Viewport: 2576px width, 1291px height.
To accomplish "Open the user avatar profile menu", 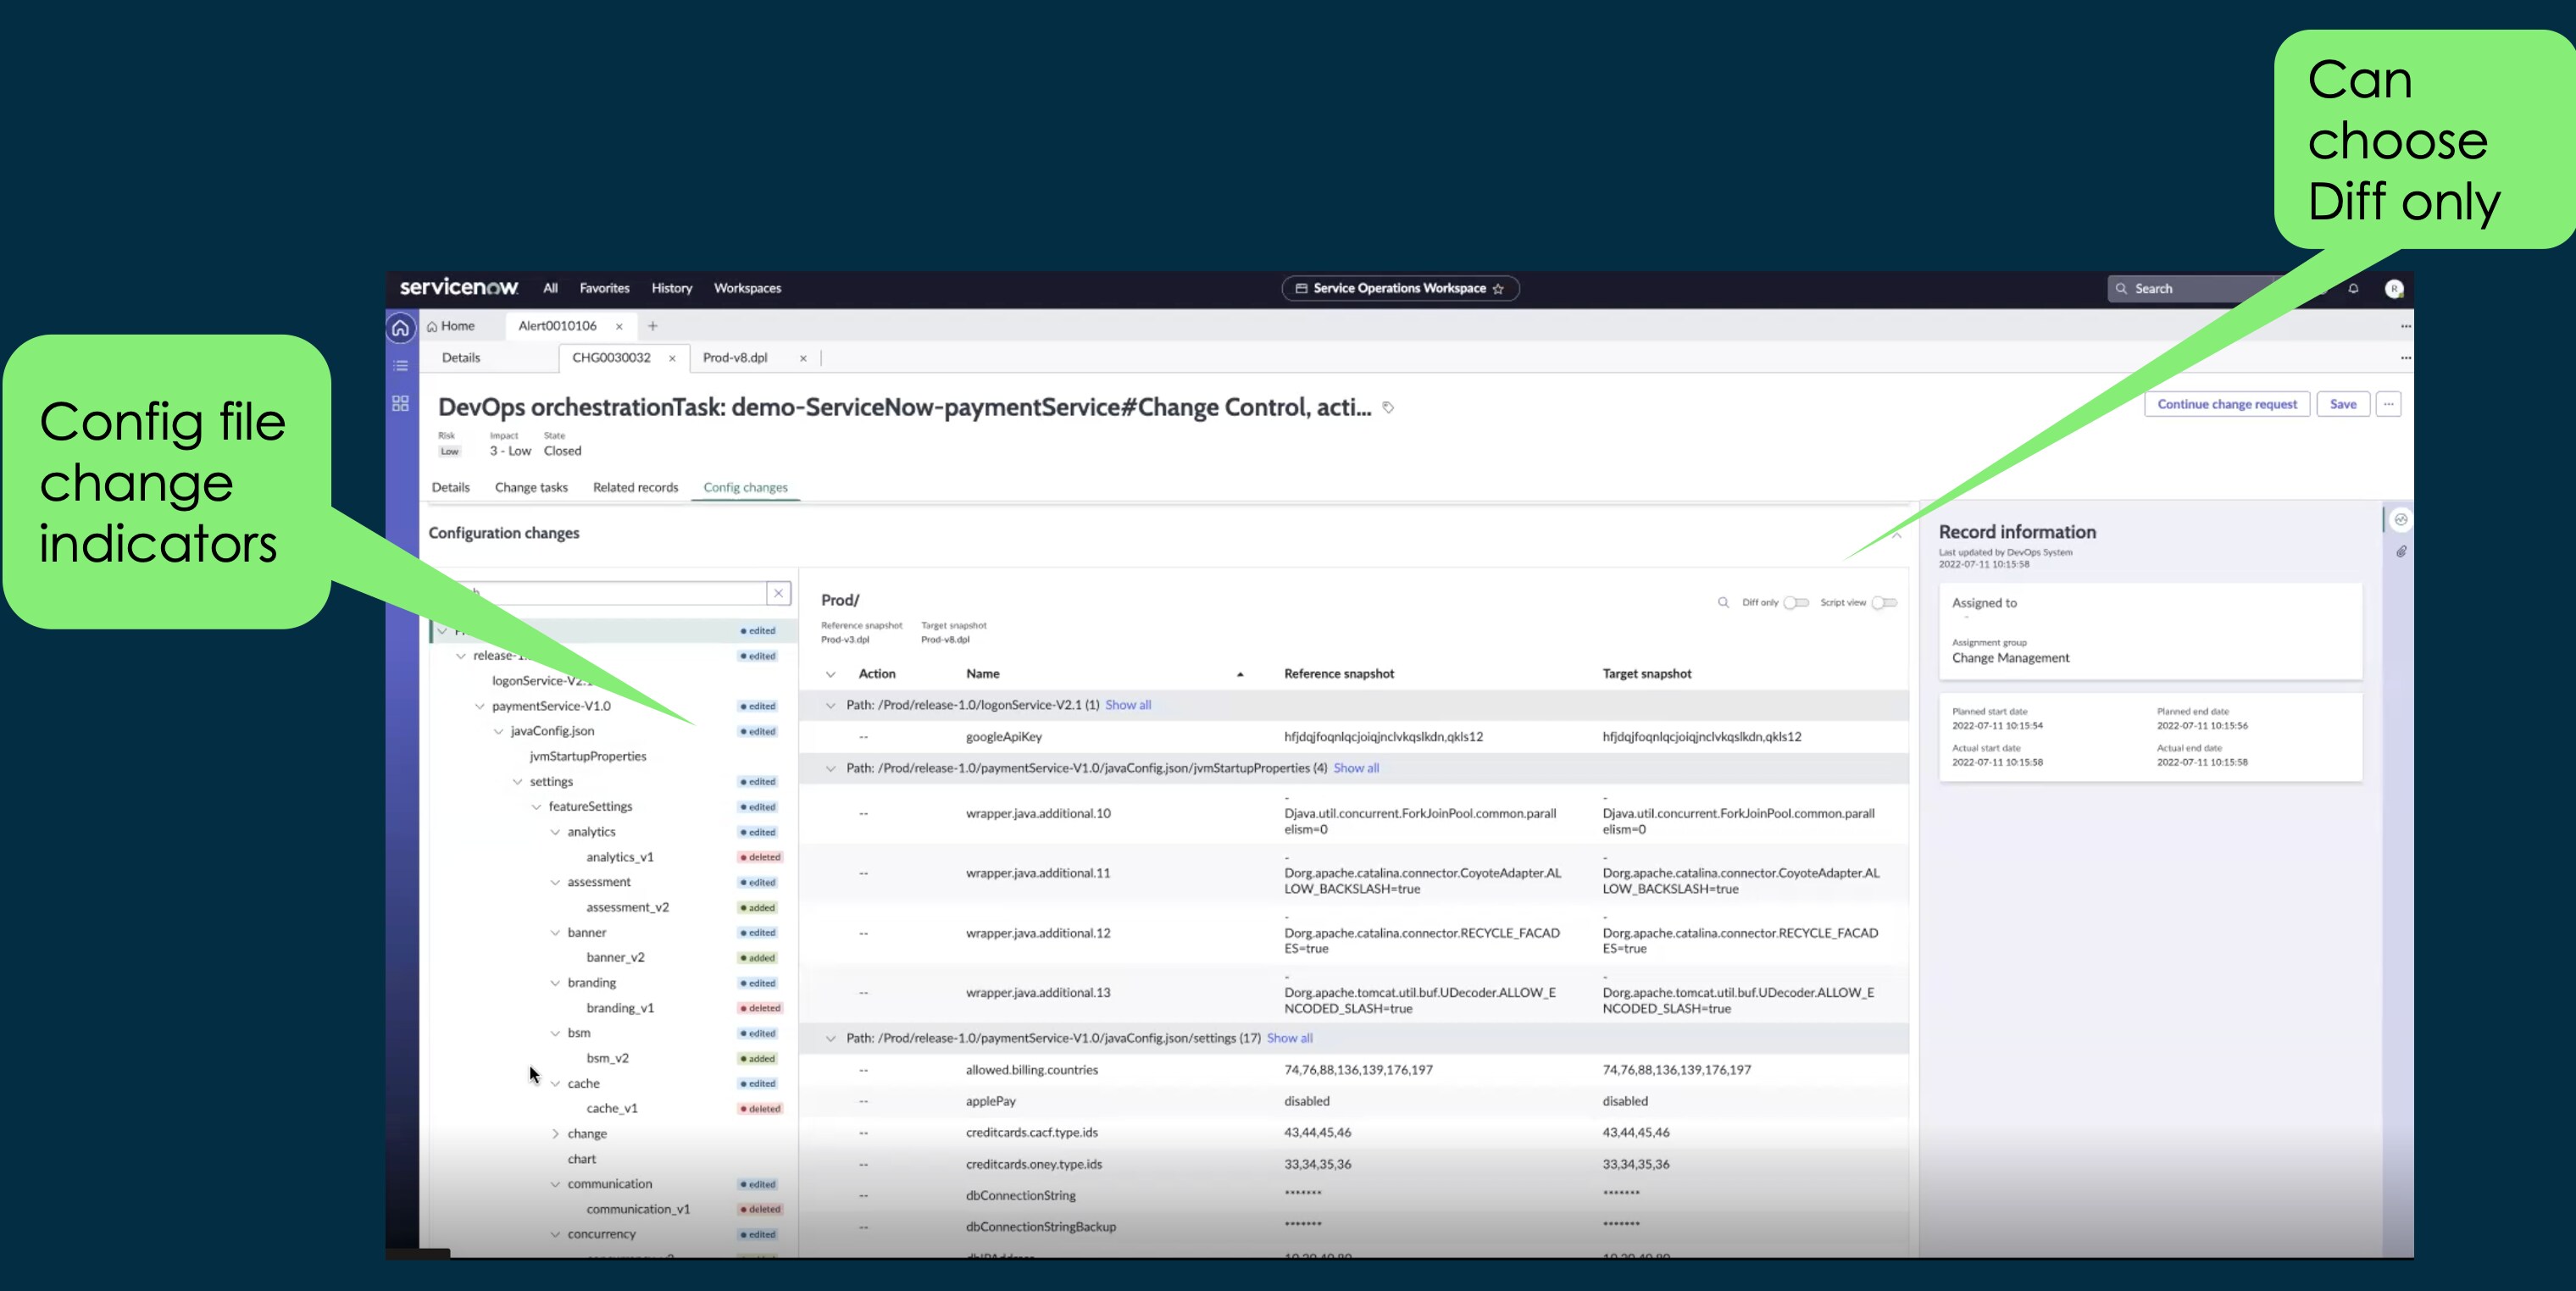I will (x=2394, y=288).
